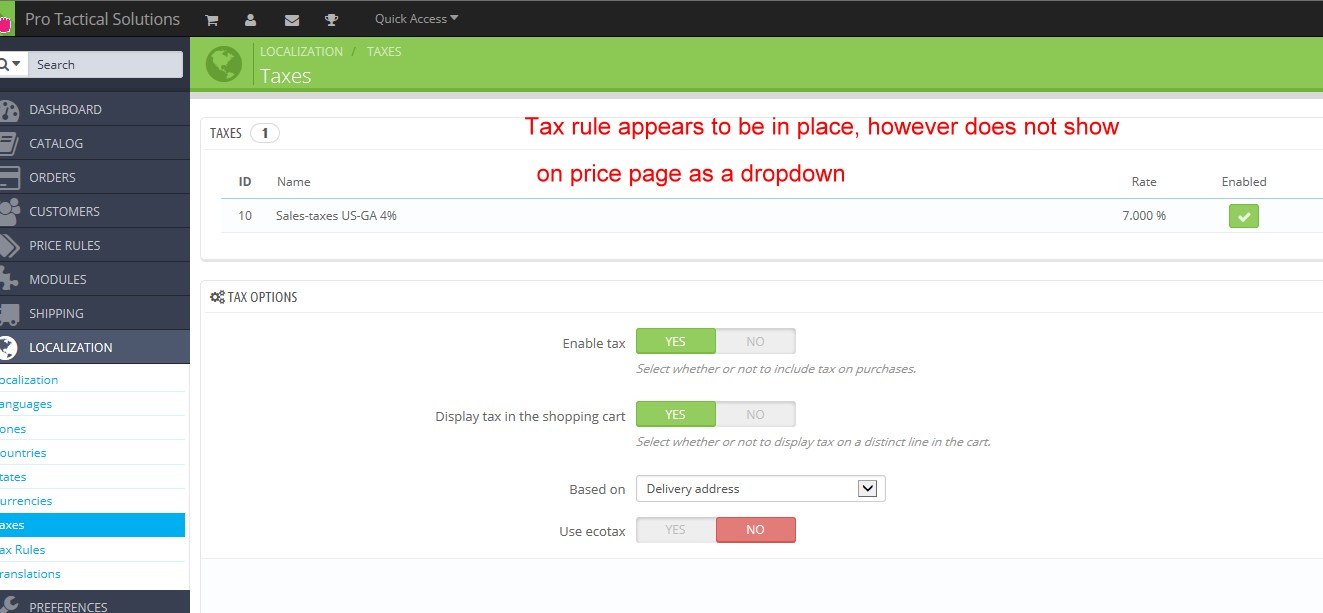Open the Zones submenu link
The width and height of the screenshot is (1323, 613).
point(13,428)
